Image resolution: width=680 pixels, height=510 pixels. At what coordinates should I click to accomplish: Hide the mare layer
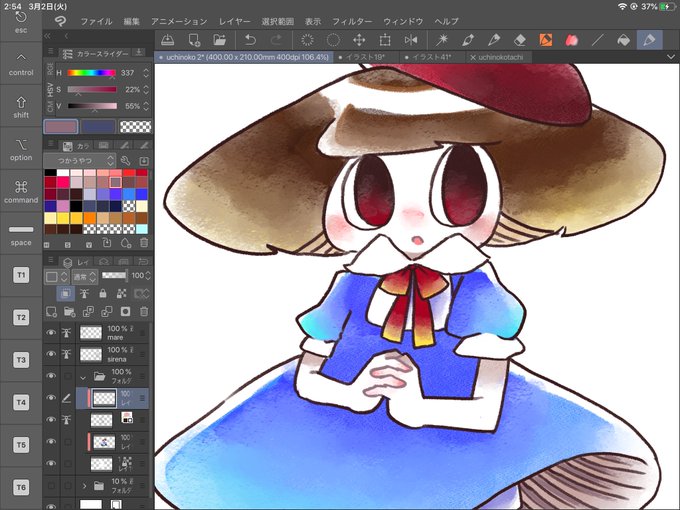click(x=51, y=333)
